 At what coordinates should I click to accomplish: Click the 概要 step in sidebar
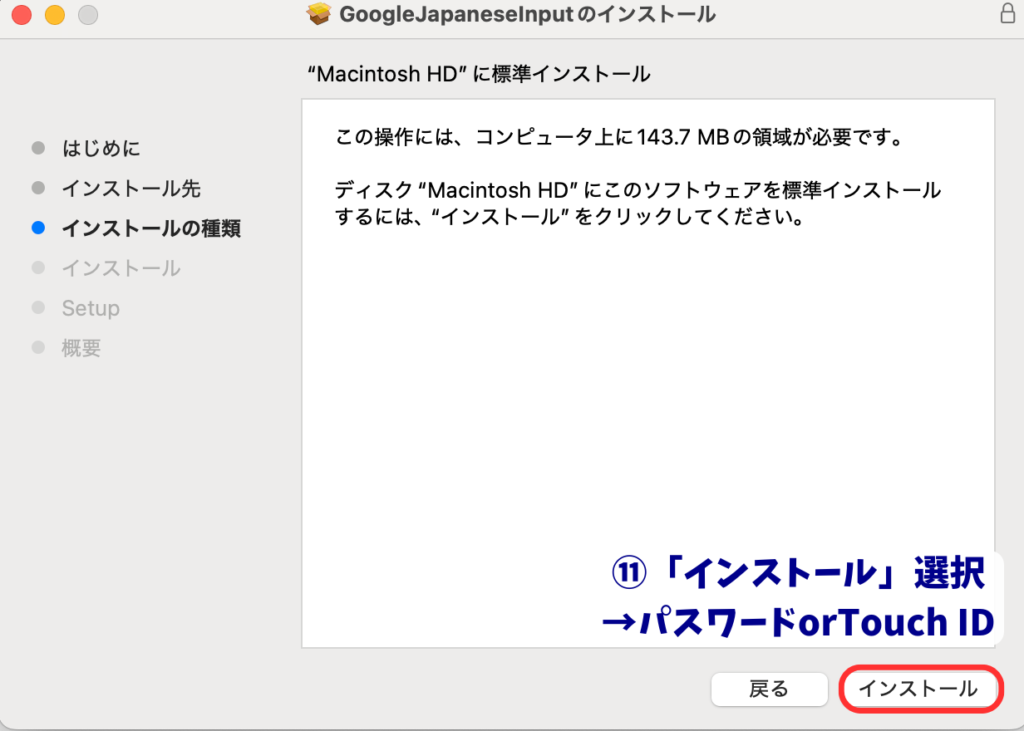(81, 348)
